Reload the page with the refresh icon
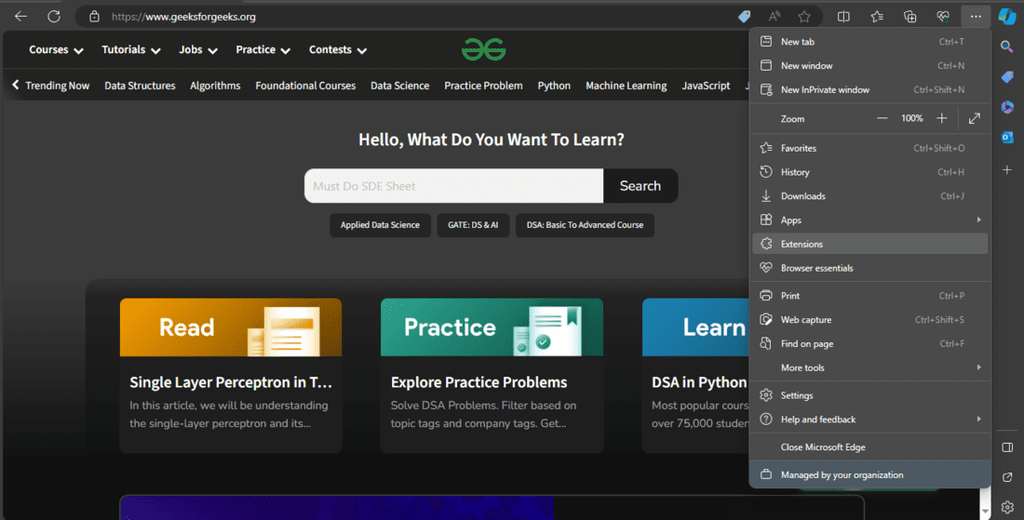The image size is (1024, 520). pos(54,16)
